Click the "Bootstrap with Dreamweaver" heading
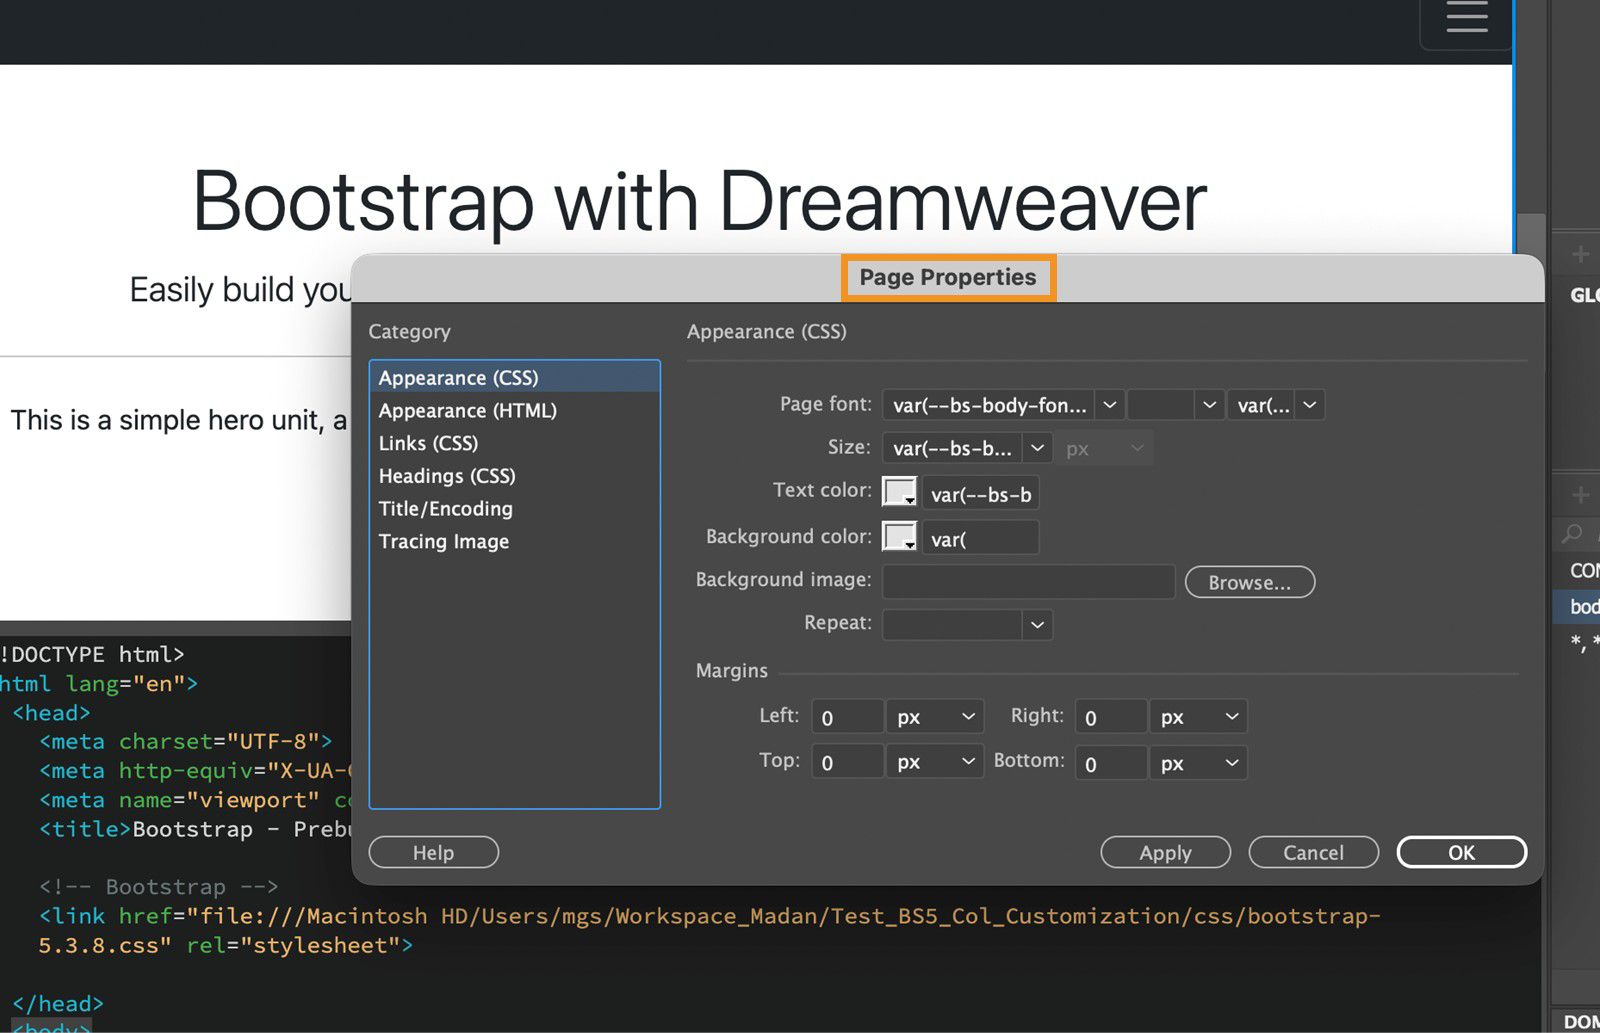Viewport: 1600px width, 1033px height. point(700,201)
